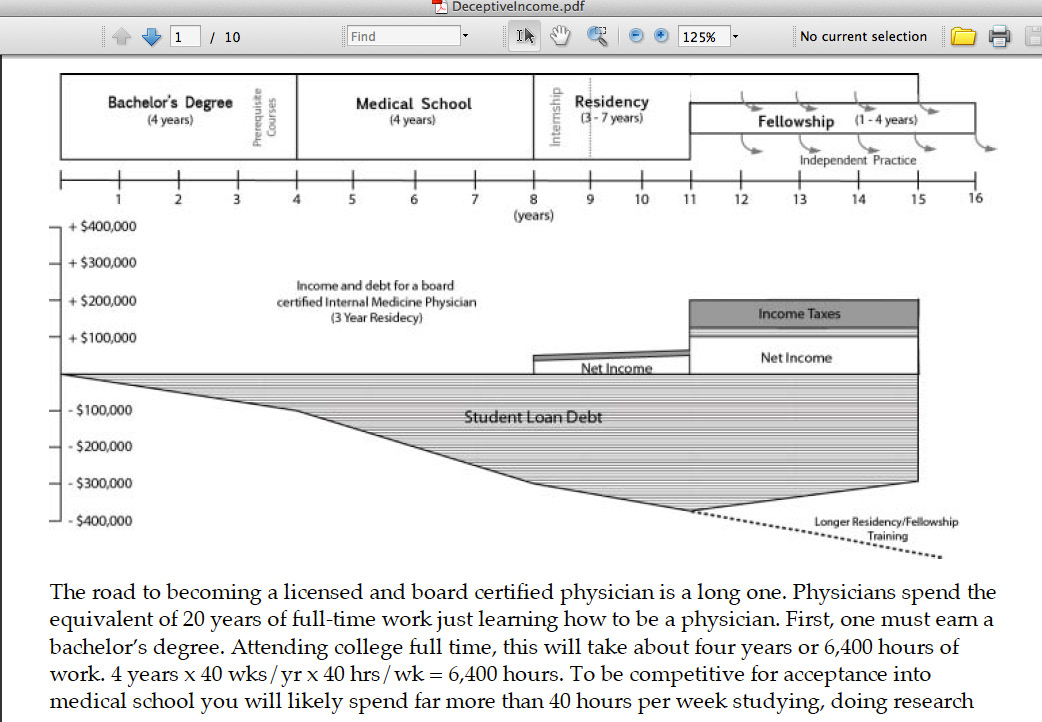Screen dimensions: 1042x722
Task: Click the 'Residency' heading in the chart
Action: pos(611,102)
